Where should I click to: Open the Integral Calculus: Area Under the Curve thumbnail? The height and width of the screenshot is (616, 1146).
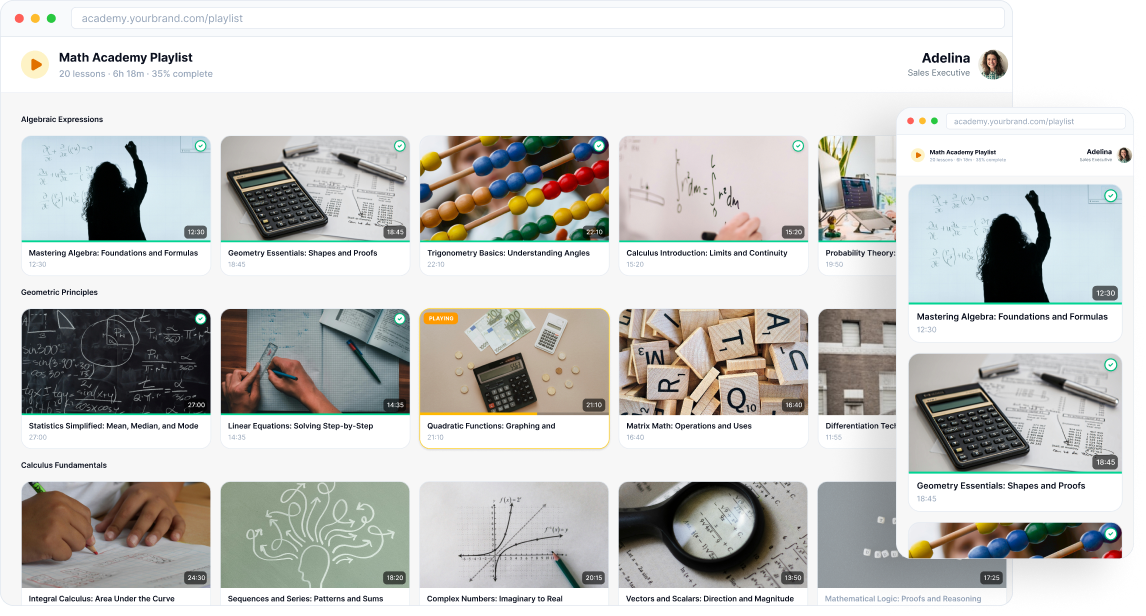click(116, 534)
